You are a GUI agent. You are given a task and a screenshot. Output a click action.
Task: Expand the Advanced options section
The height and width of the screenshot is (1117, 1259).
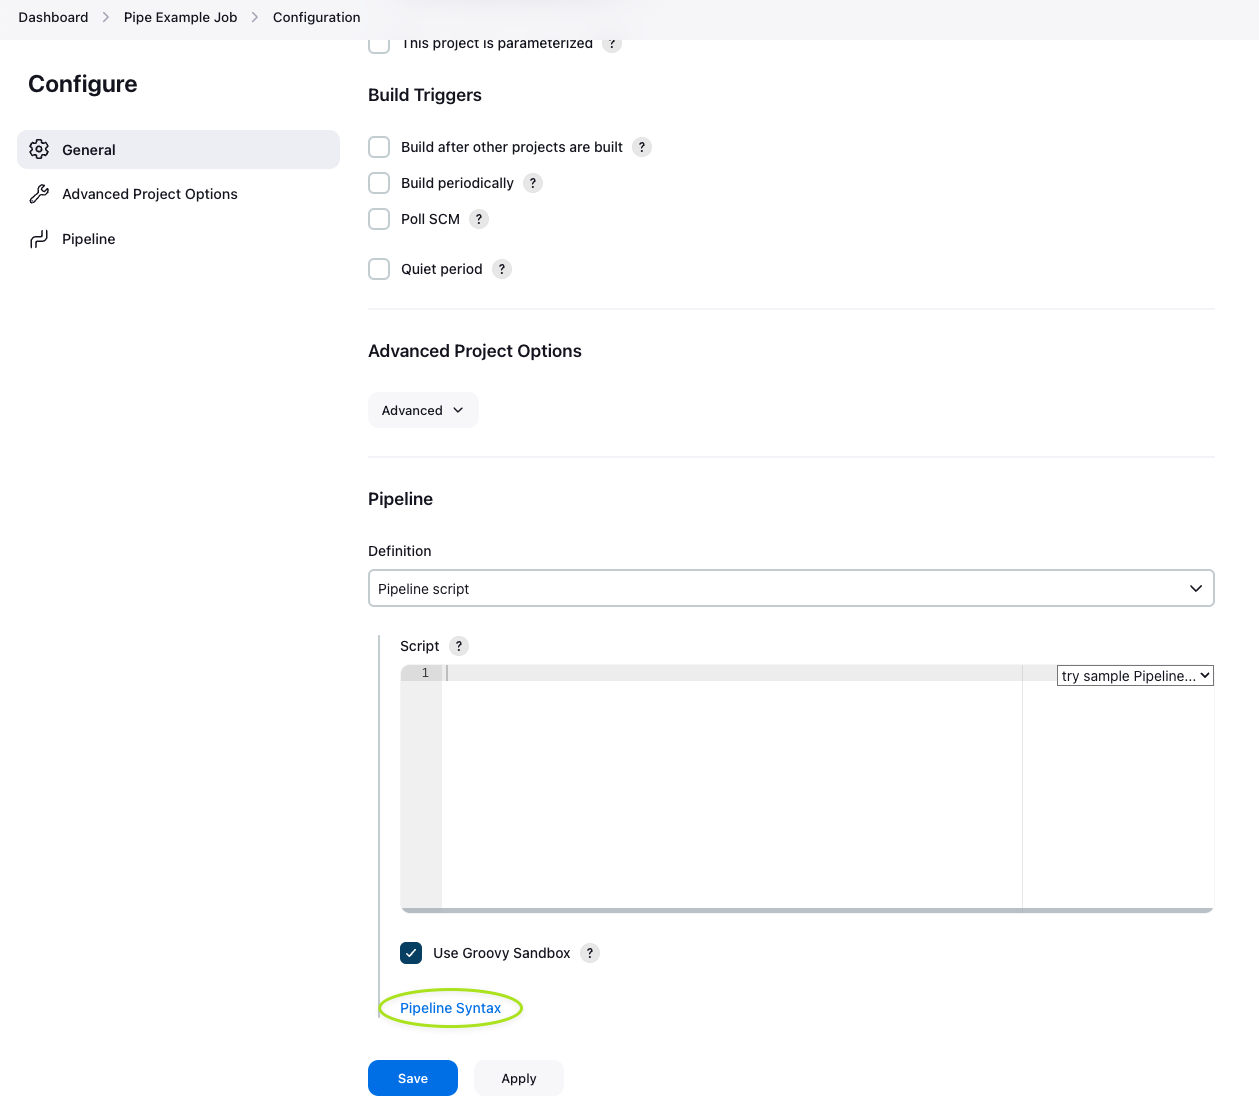[x=422, y=410]
